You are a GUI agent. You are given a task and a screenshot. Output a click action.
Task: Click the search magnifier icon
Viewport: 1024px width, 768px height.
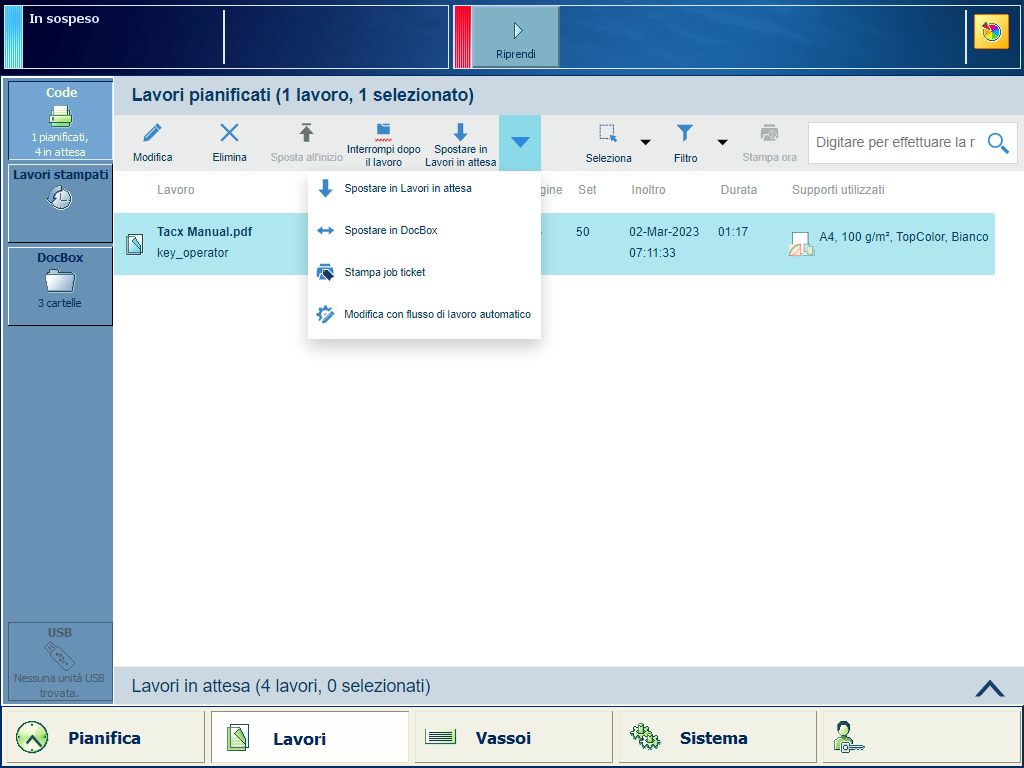click(998, 142)
